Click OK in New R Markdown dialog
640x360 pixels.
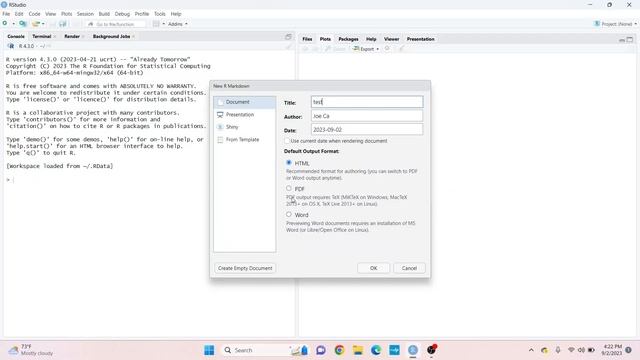tap(373, 268)
